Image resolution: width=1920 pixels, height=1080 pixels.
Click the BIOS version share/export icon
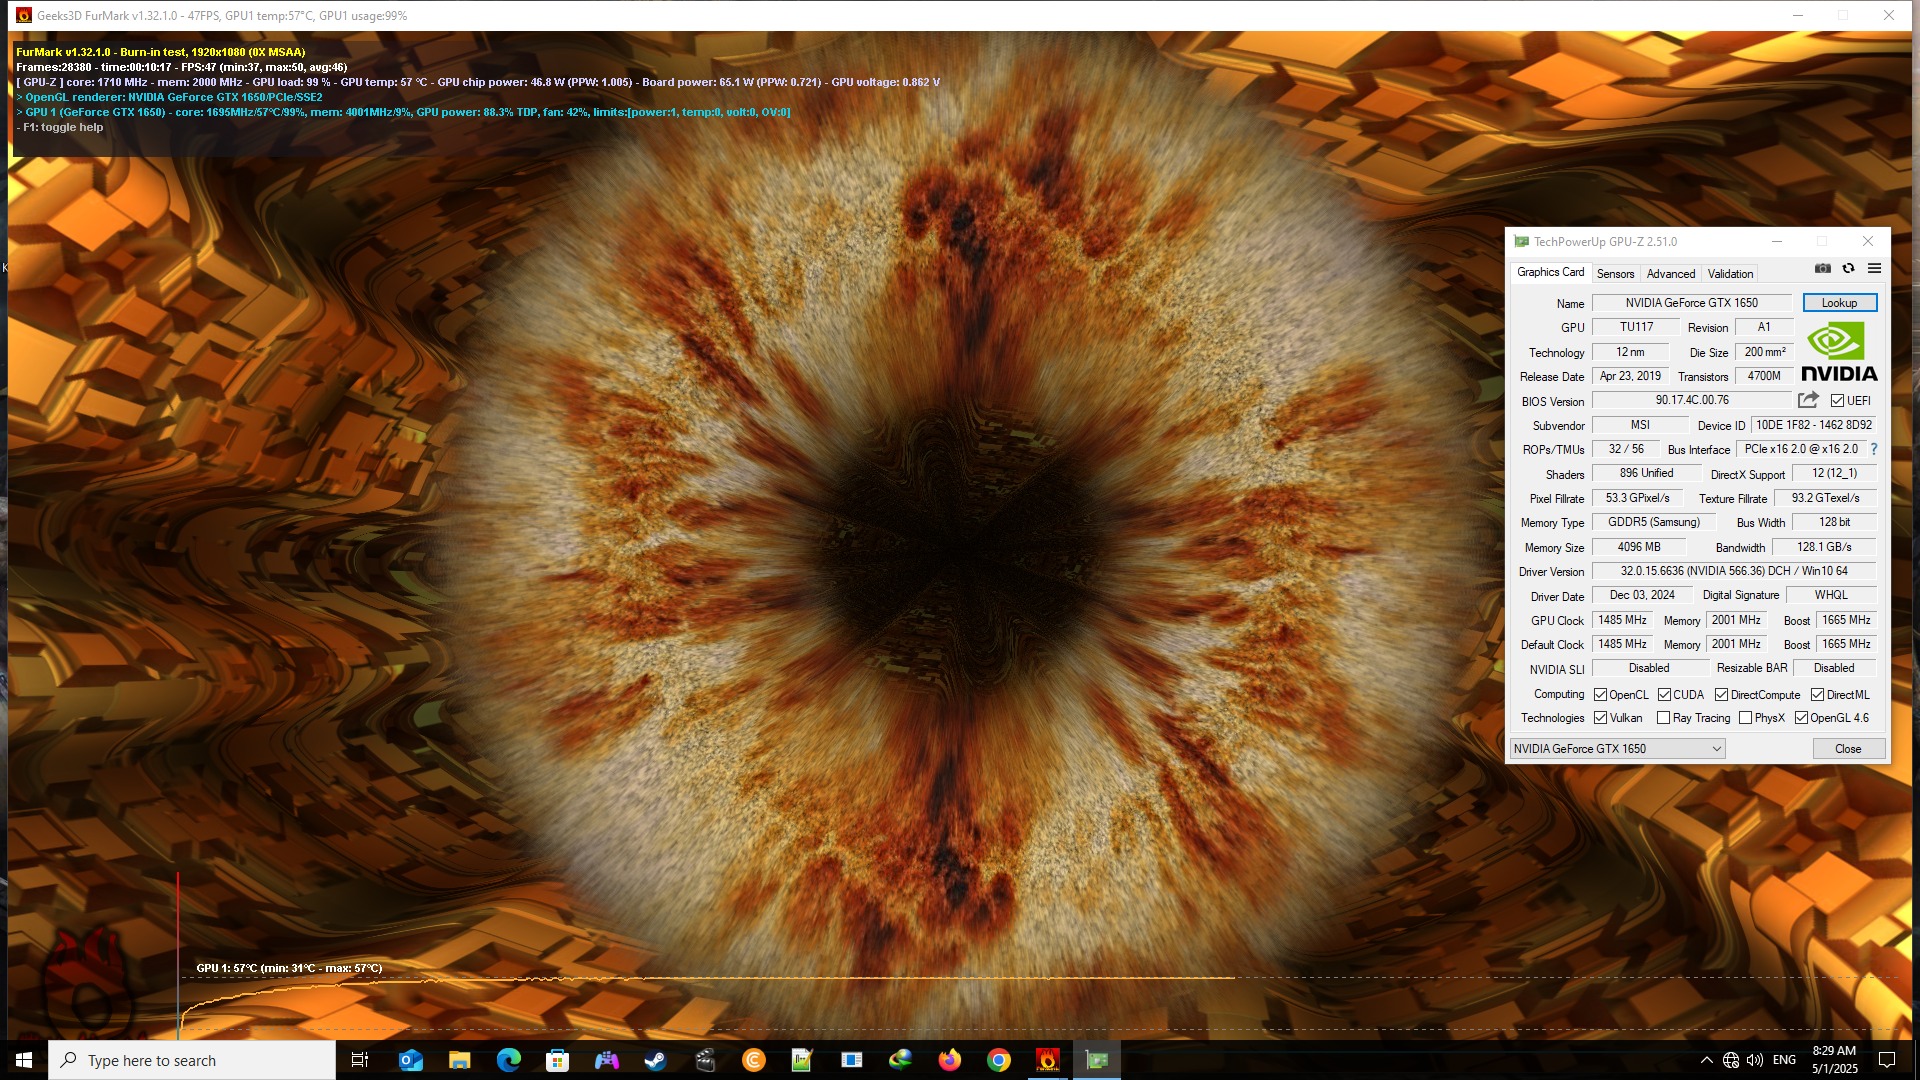click(1808, 400)
